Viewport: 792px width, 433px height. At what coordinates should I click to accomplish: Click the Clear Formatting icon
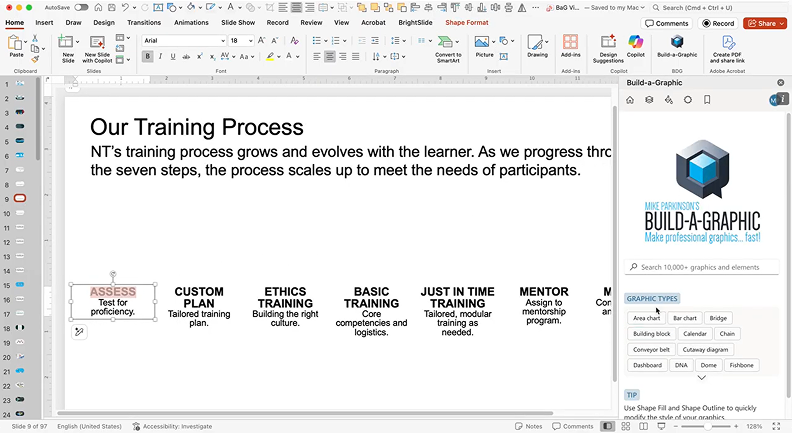(294, 40)
